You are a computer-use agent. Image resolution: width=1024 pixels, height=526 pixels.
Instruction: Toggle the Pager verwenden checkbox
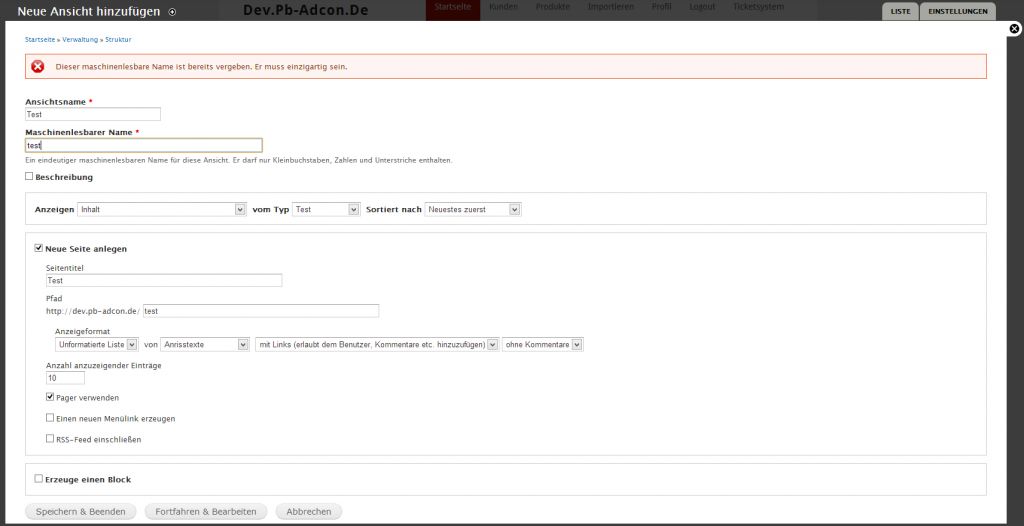(50, 397)
